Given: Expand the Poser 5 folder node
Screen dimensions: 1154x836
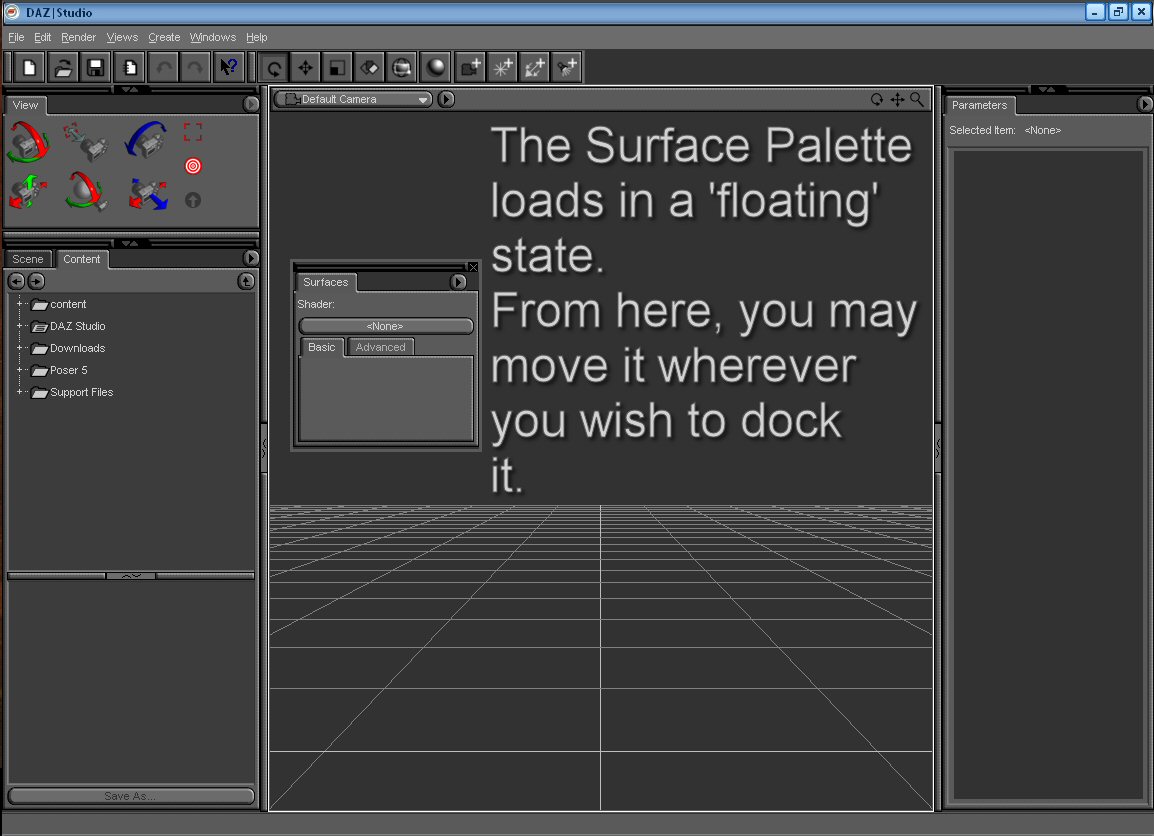Looking at the screenshot, I should pyautogui.click(x=19, y=370).
